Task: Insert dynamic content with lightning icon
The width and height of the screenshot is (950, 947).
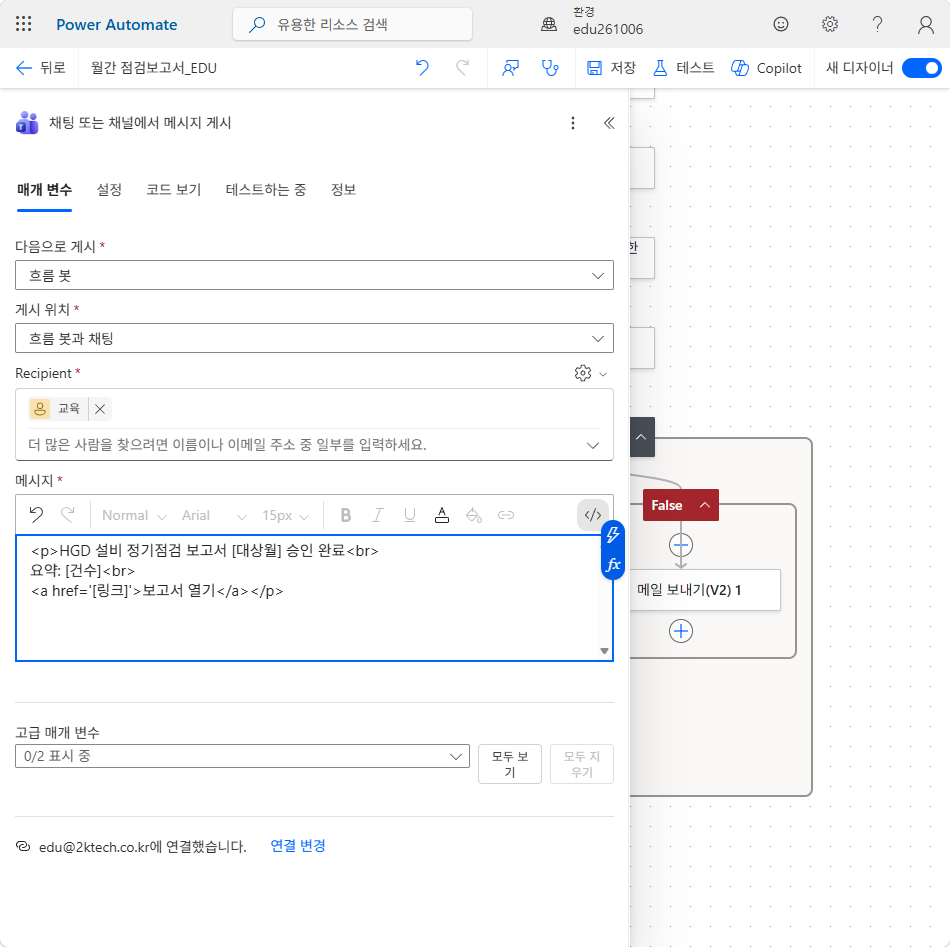Action: pos(613,535)
